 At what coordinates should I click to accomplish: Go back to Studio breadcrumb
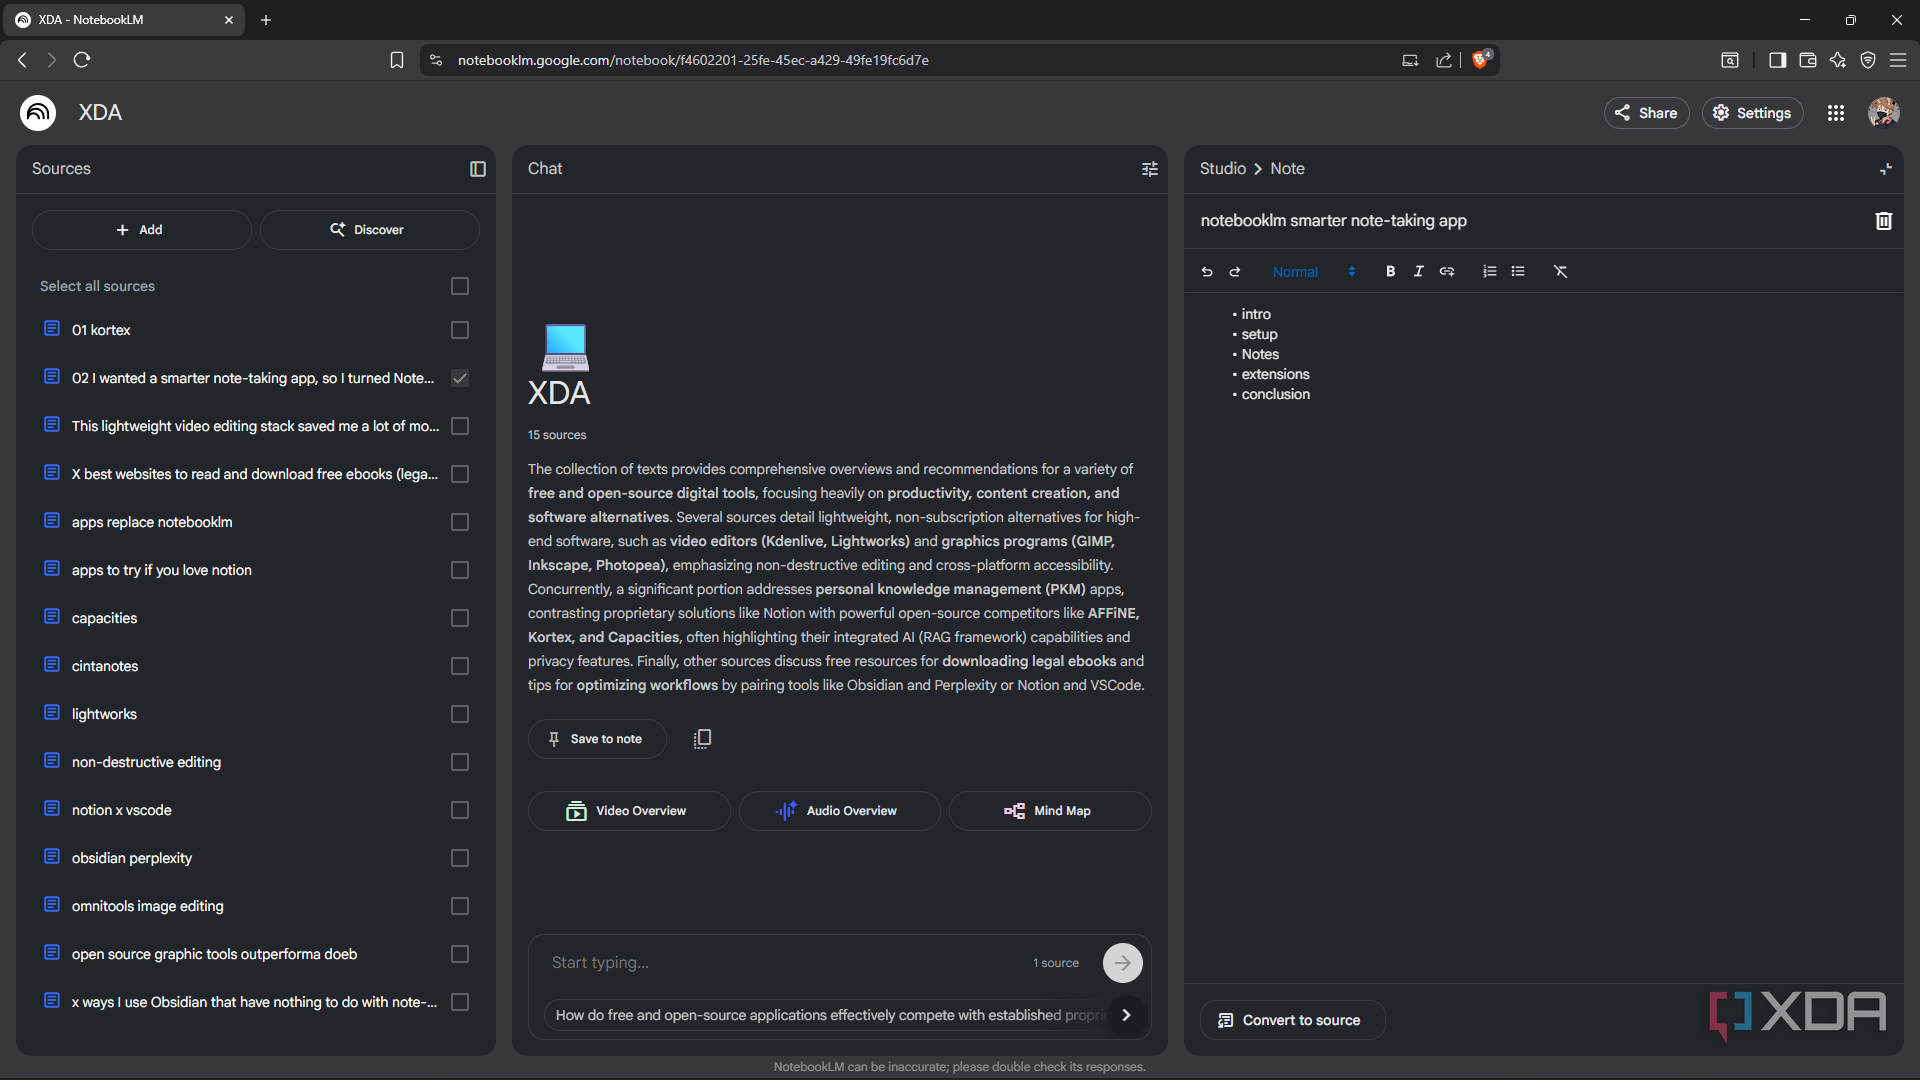click(1222, 169)
